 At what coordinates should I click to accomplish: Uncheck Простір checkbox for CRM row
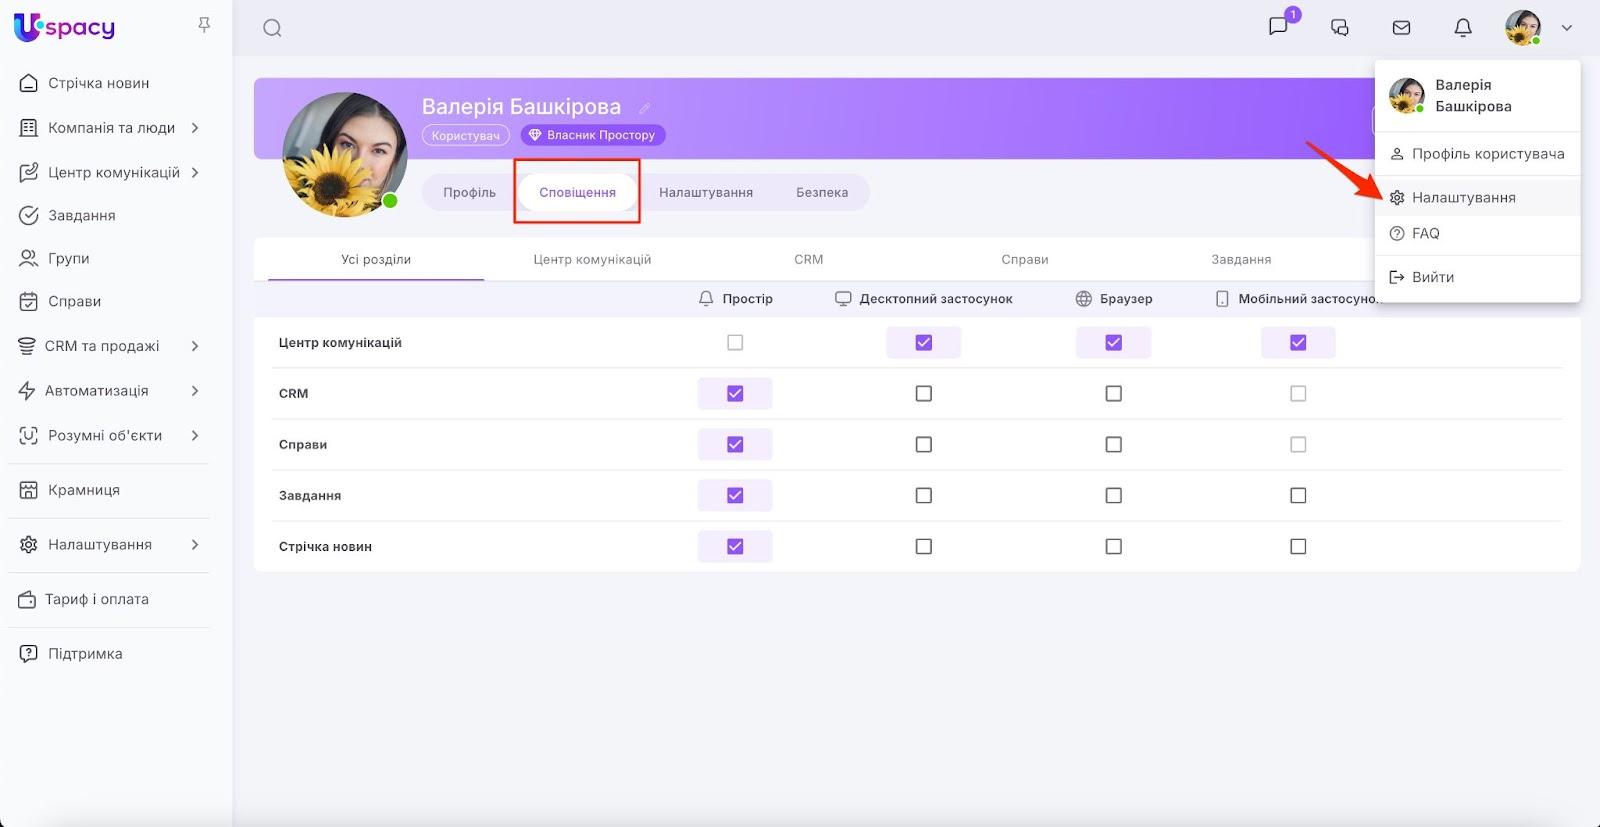pos(735,394)
